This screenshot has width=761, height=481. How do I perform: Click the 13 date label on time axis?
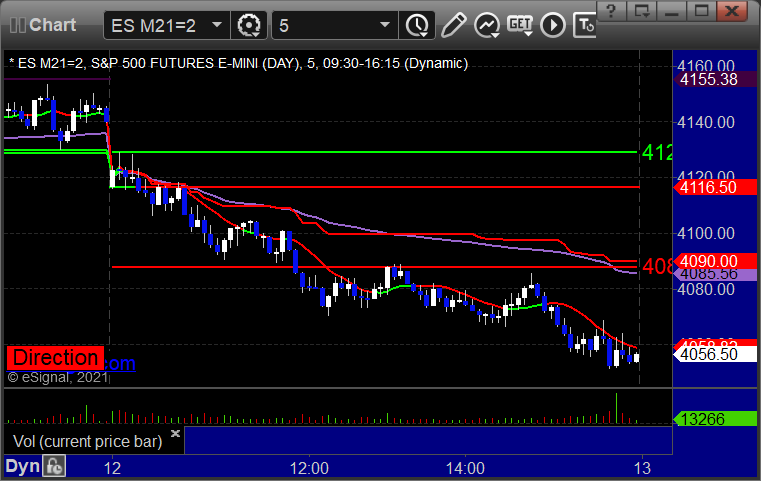(x=642, y=468)
